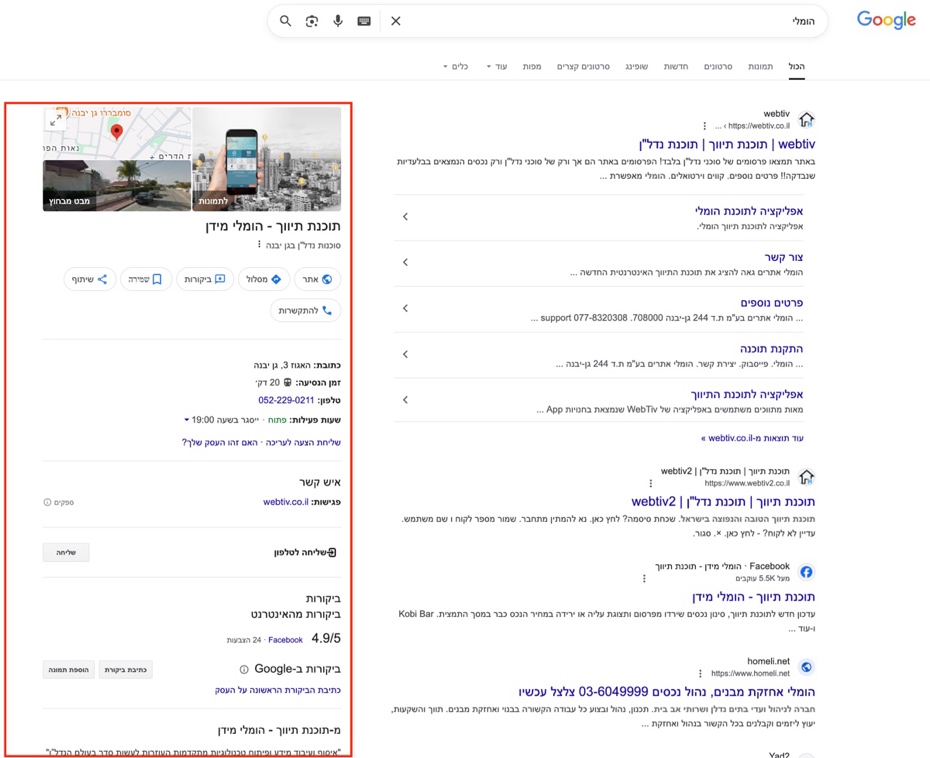Expand the map to full view
This screenshot has width=930, height=758.
(x=56, y=120)
